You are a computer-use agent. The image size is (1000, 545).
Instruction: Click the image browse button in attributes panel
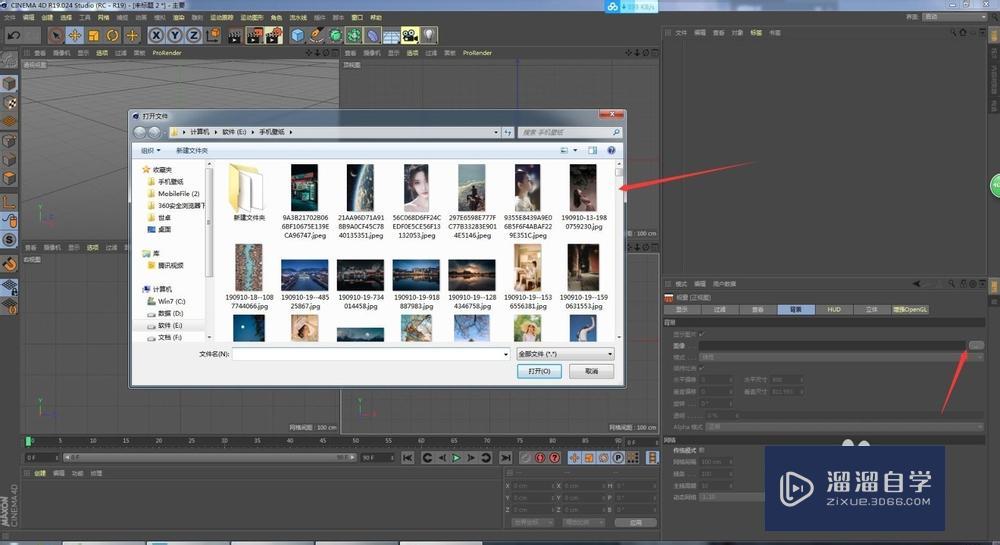click(976, 345)
